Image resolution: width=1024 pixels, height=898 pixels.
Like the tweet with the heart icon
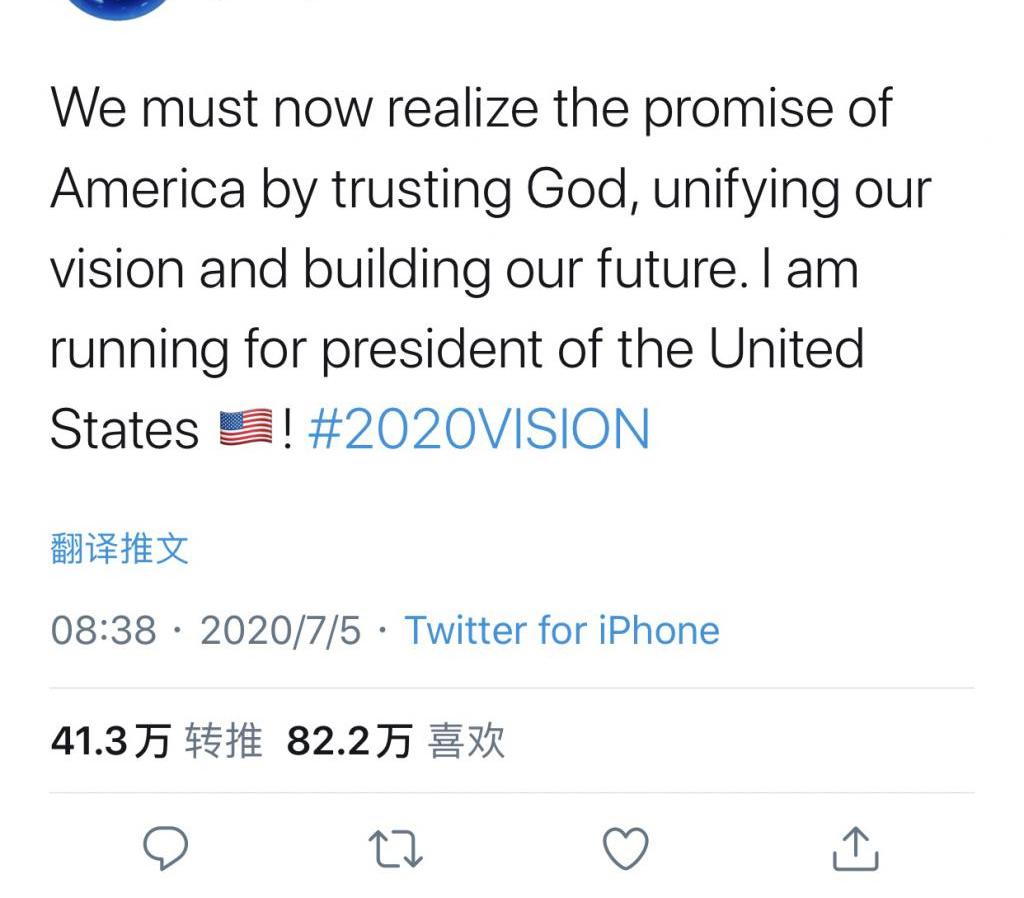click(x=627, y=849)
